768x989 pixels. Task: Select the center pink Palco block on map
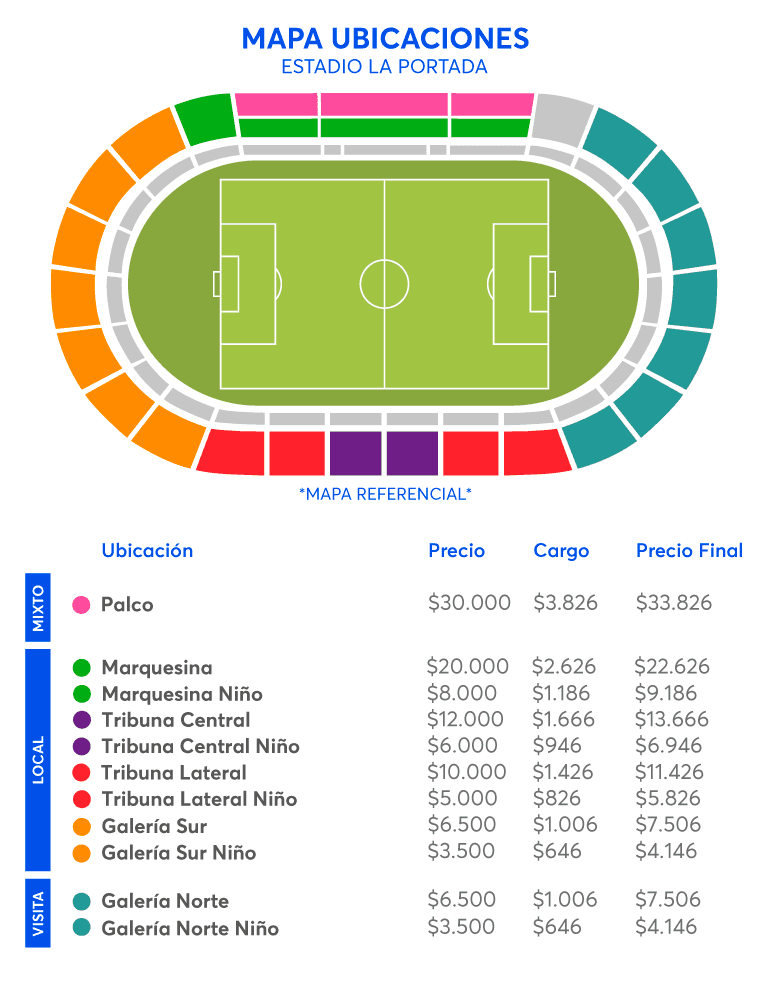tap(384, 104)
